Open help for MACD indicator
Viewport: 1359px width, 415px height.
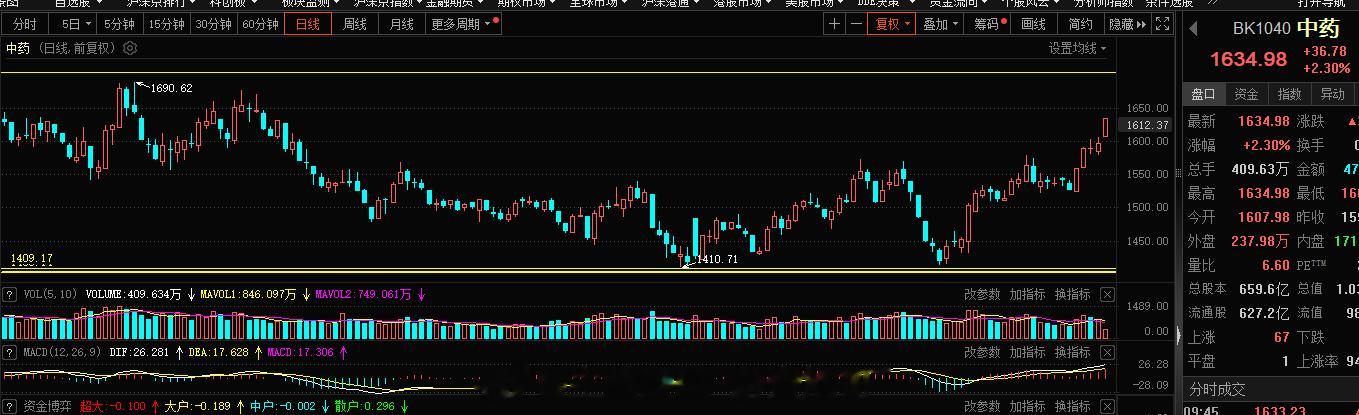[9, 352]
